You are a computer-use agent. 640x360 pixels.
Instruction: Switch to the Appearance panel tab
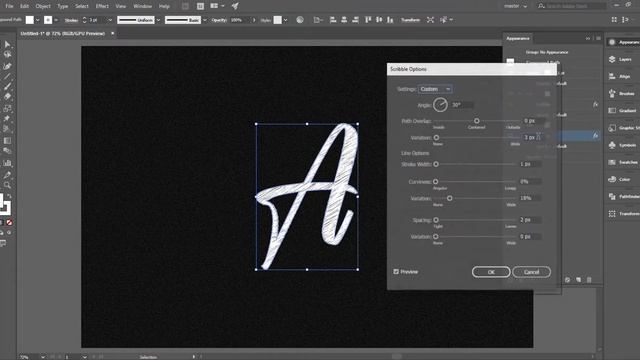518,38
